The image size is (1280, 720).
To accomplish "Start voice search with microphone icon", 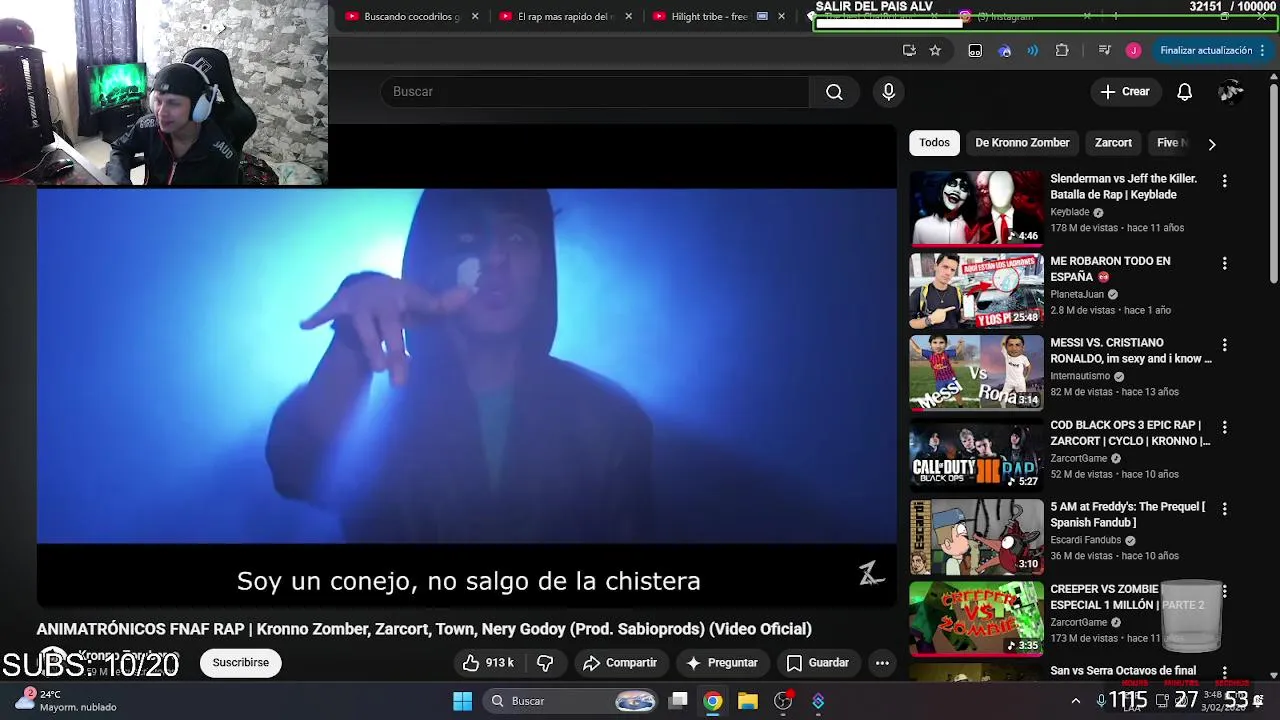I will 888,92.
